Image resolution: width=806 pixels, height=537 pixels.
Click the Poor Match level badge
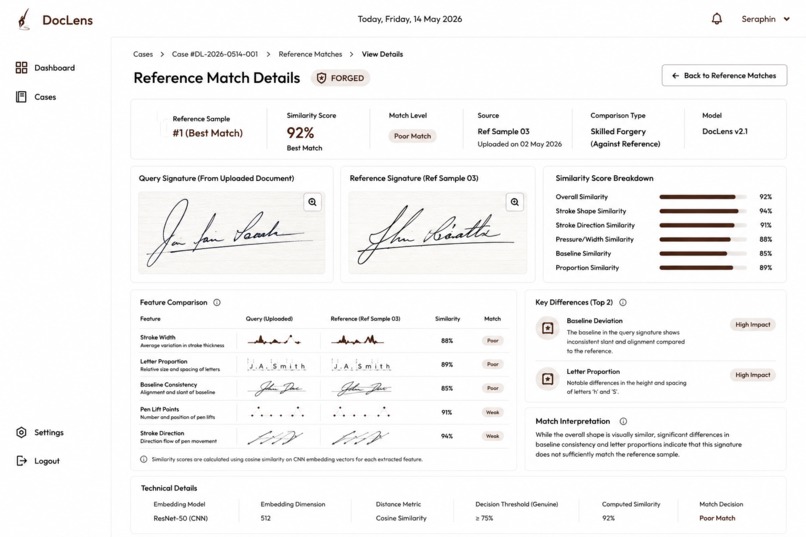click(x=412, y=136)
